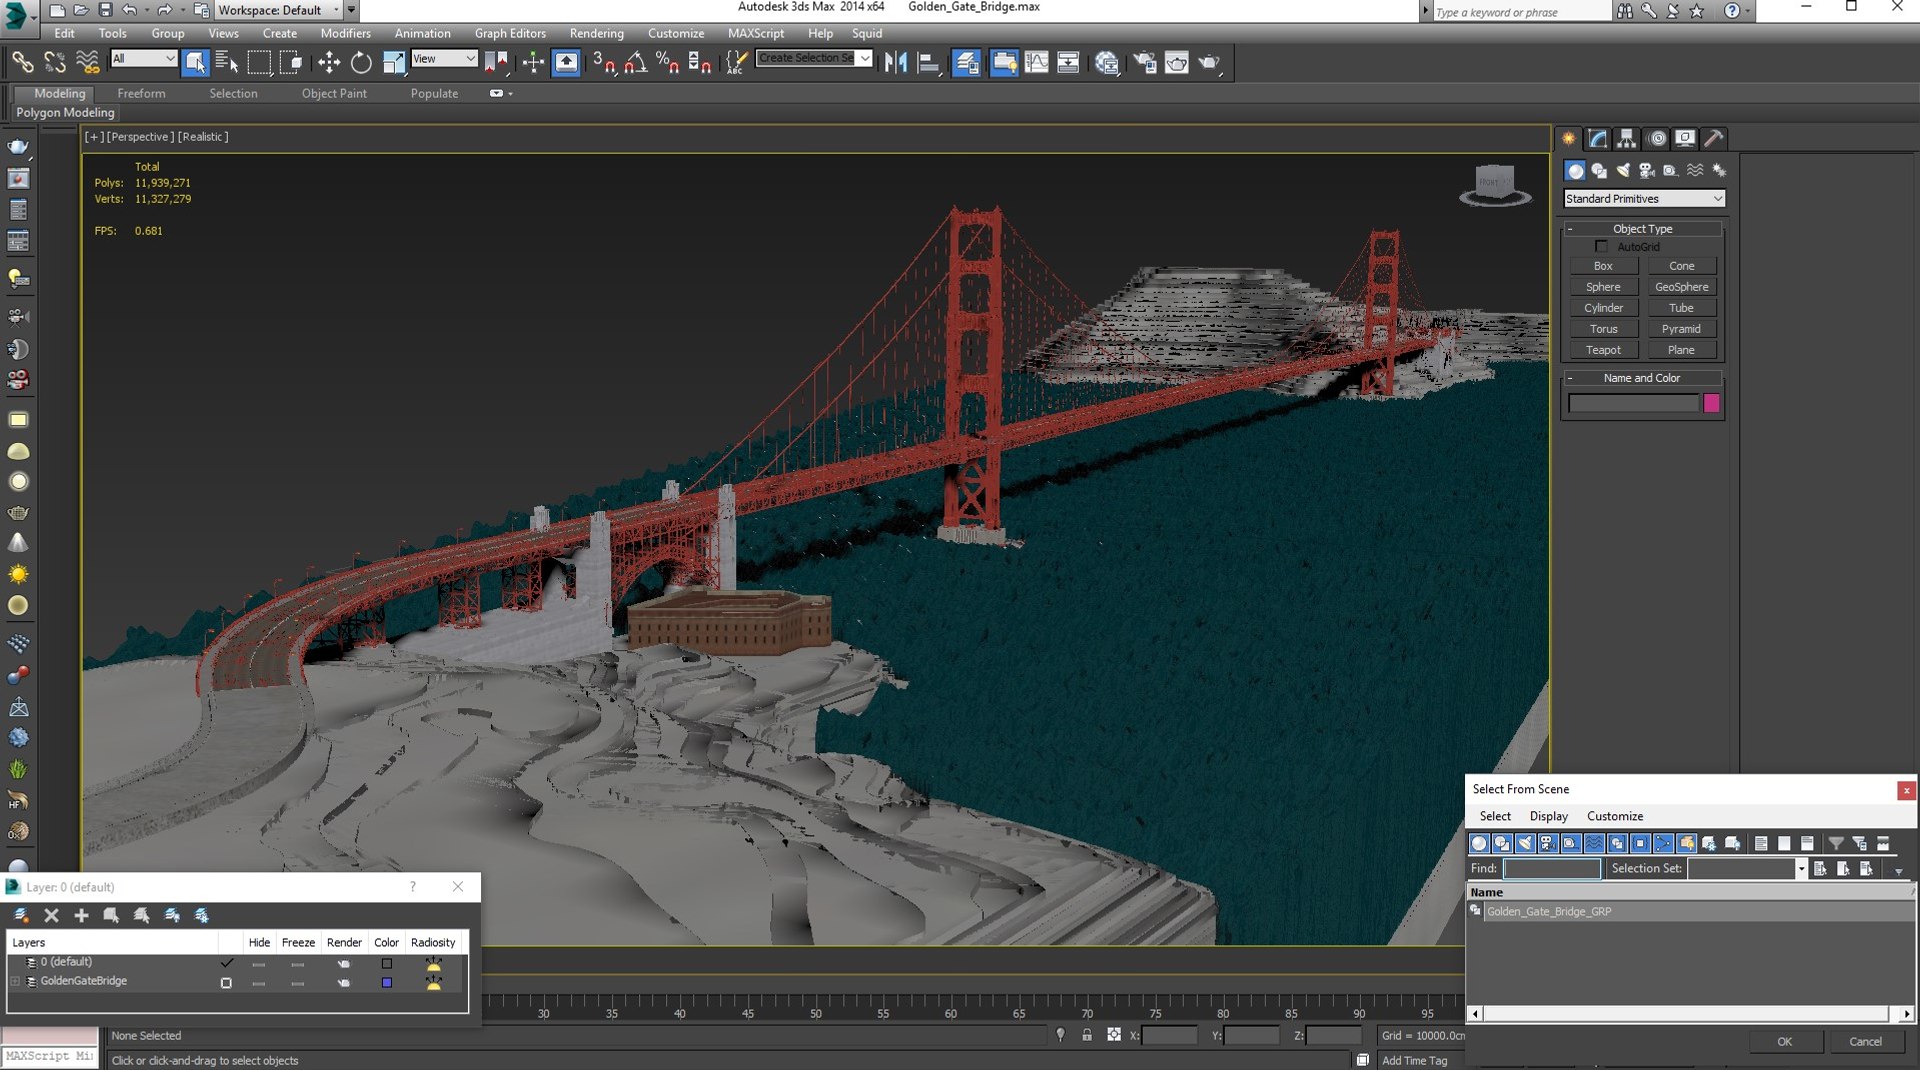This screenshot has width=1920, height=1070.
Task: Open Selection Set dropdown in Select From Scene
Action: click(x=1800, y=868)
